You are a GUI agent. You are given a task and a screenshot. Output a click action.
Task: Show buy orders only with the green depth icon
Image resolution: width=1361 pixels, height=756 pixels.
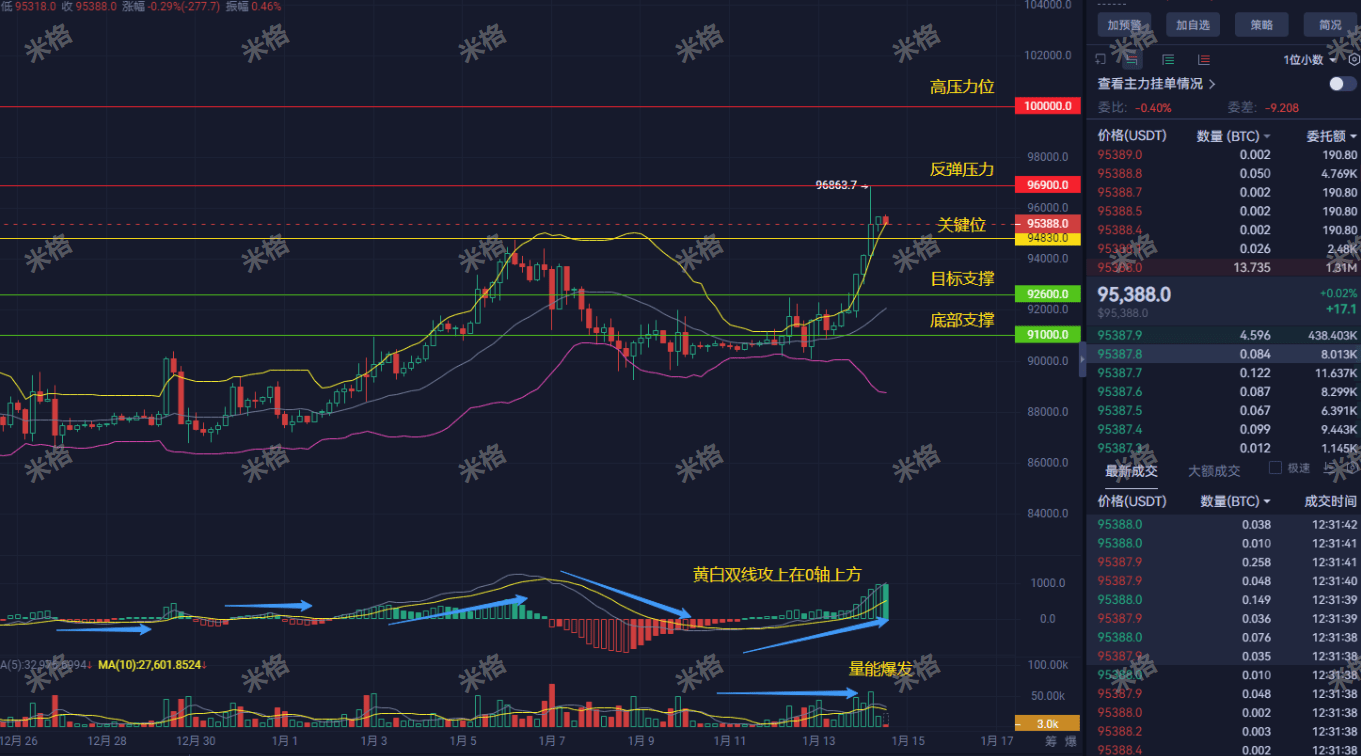tap(1167, 60)
